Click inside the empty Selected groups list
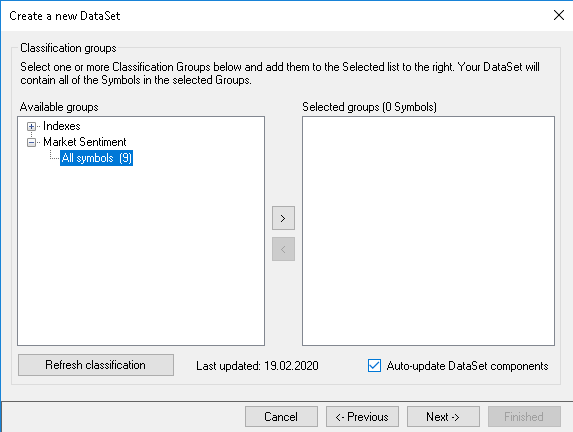The height and width of the screenshot is (432, 573). [x=428, y=231]
